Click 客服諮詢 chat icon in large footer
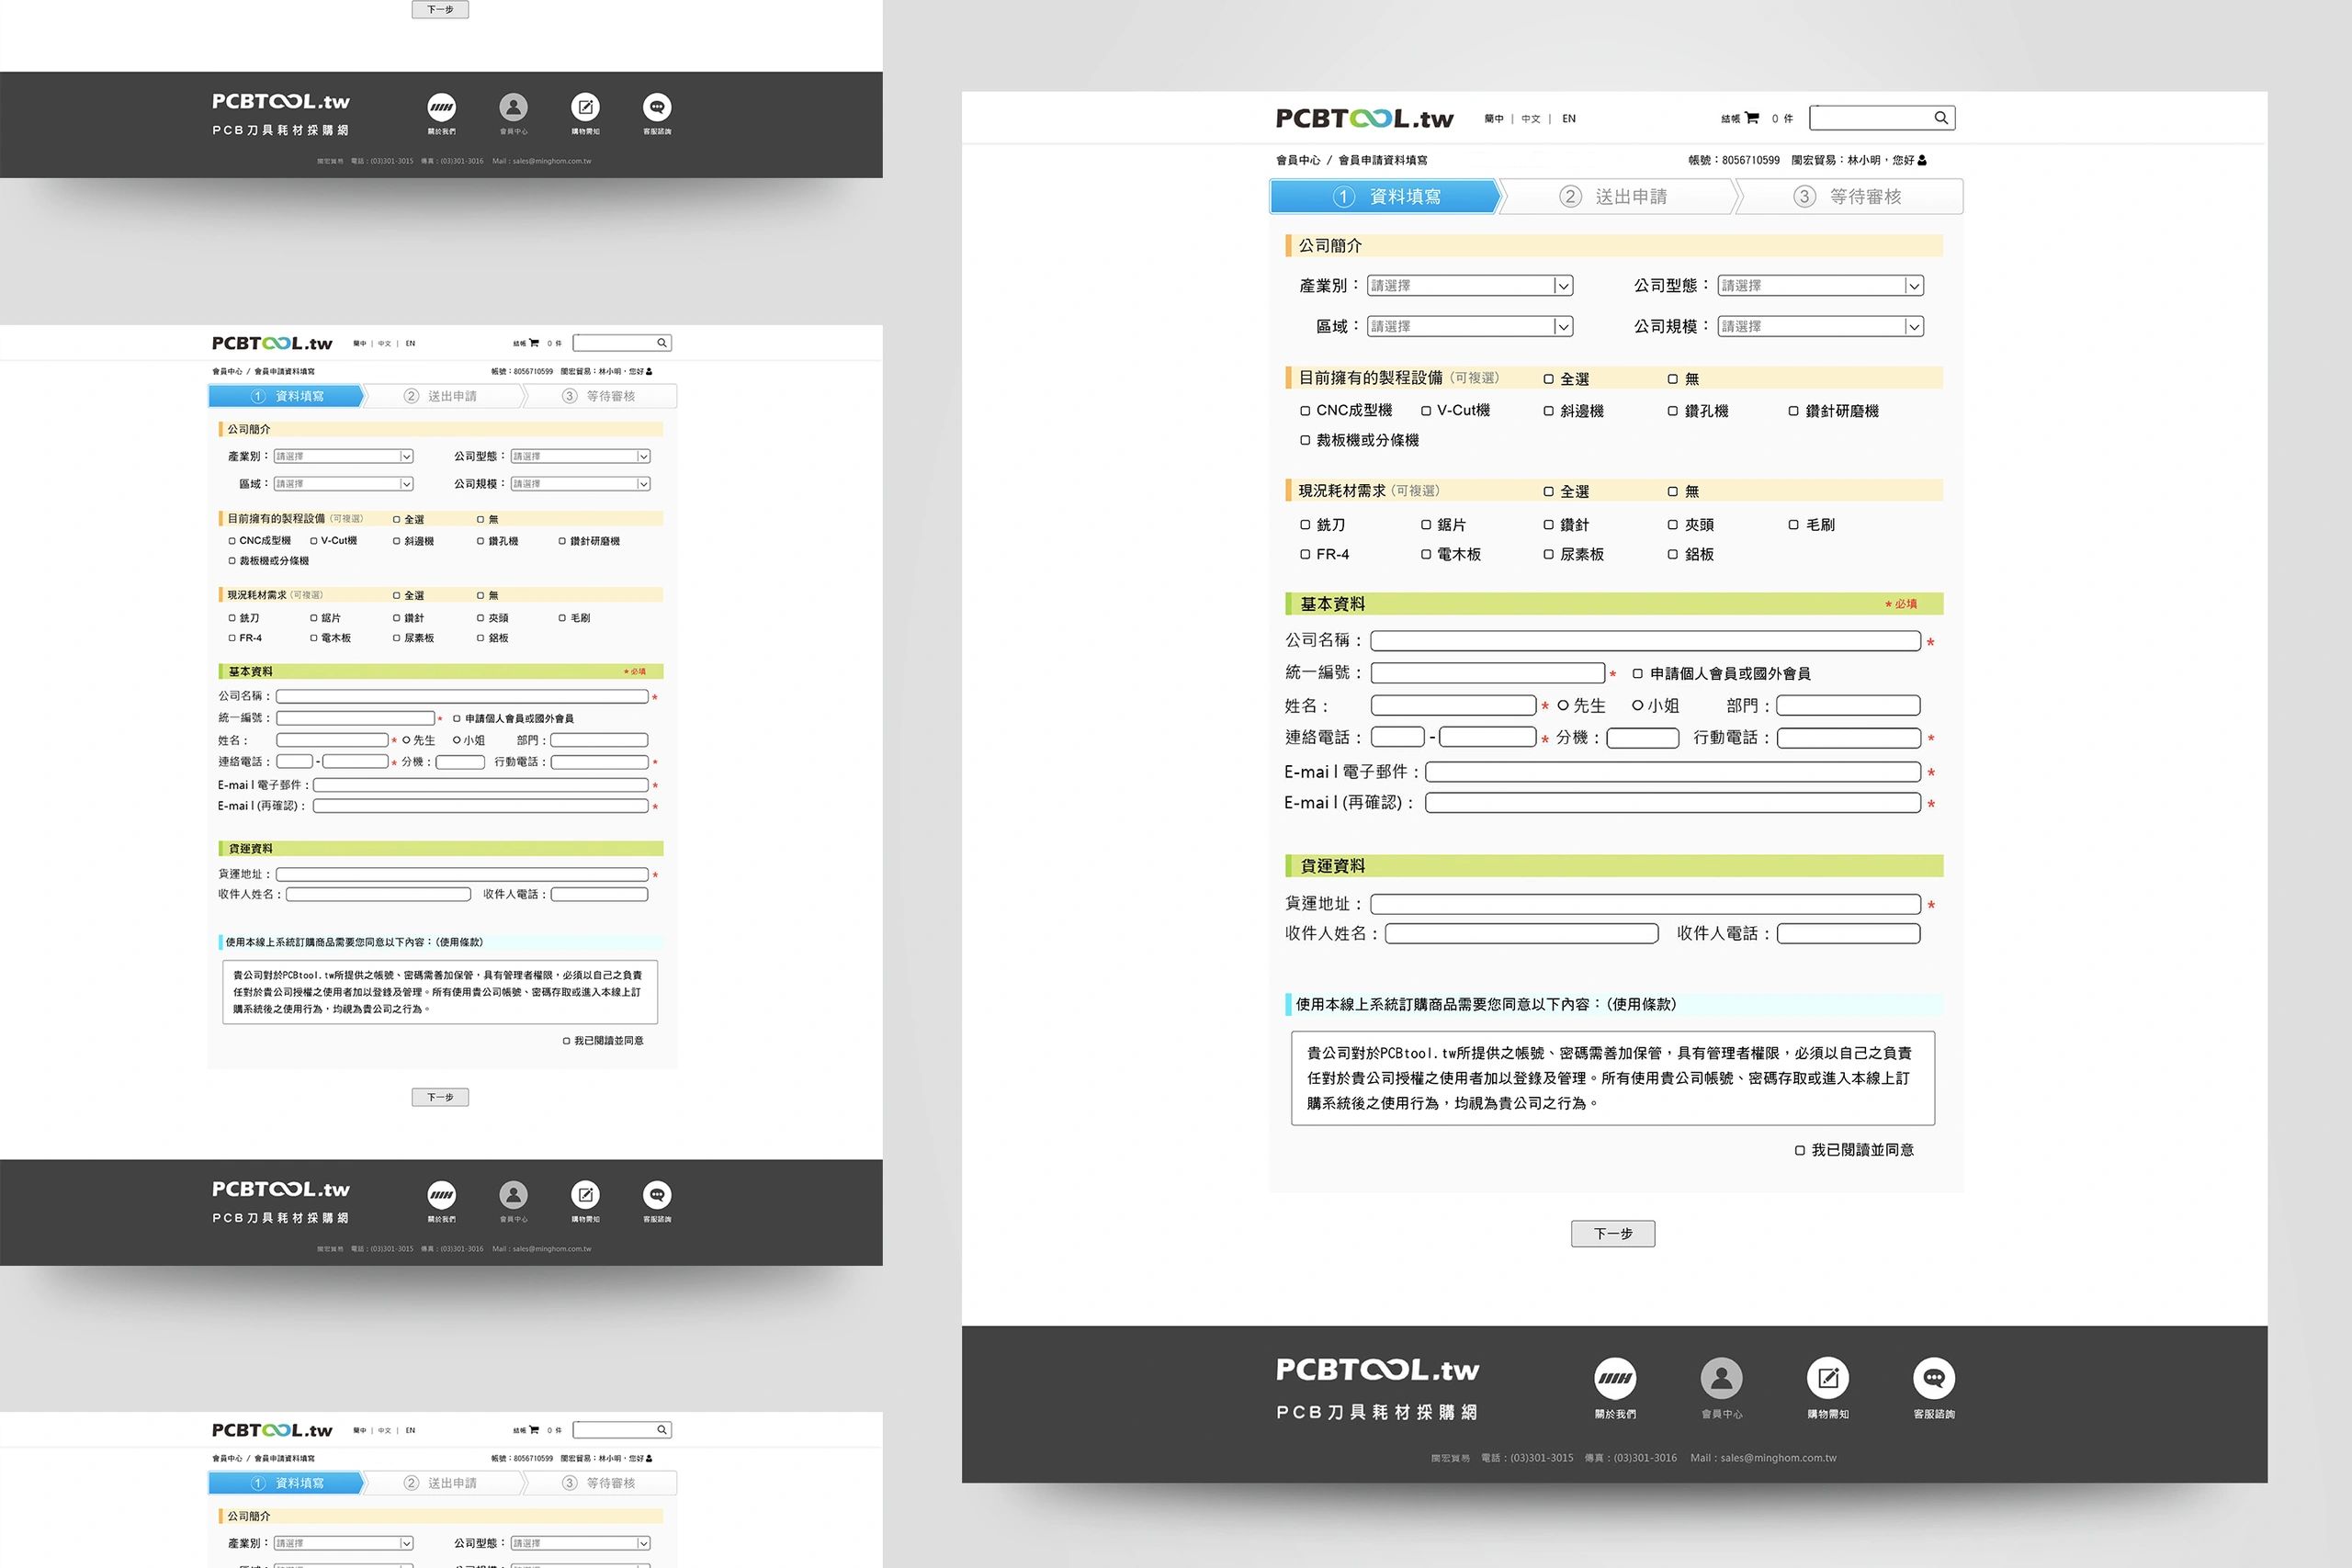 [x=1933, y=1378]
